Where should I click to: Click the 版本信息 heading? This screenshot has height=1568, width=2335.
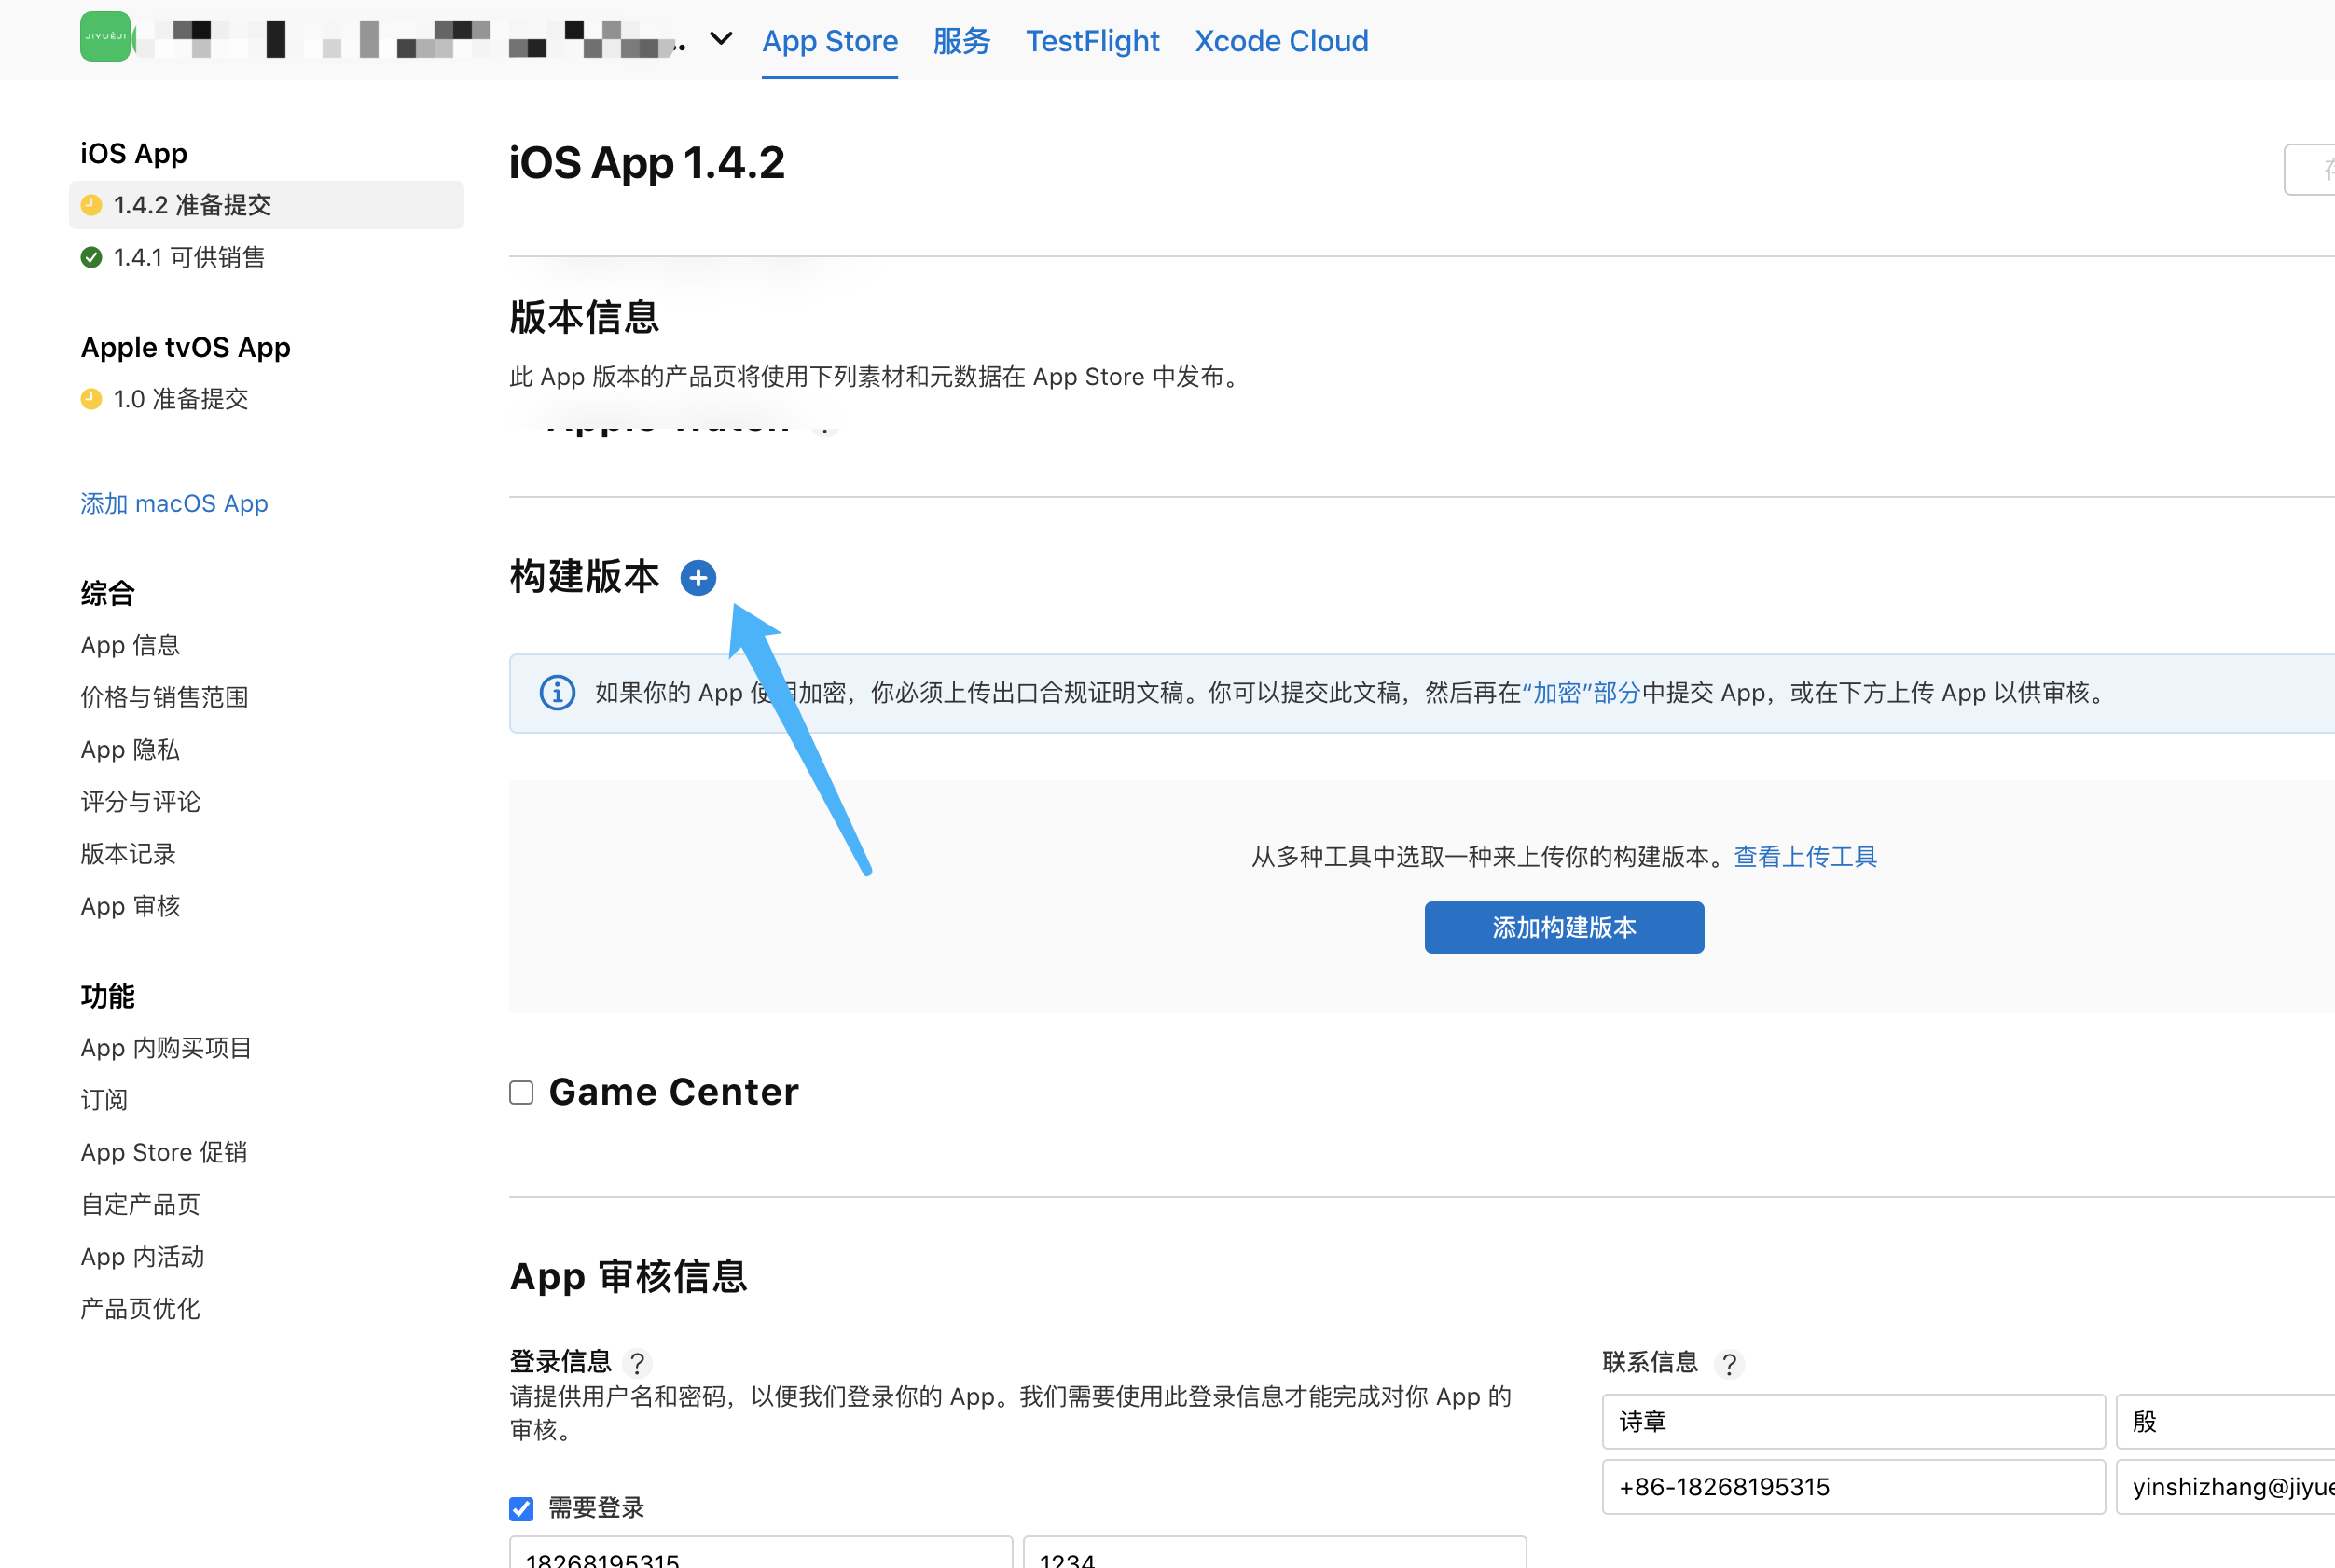[x=584, y=317]
